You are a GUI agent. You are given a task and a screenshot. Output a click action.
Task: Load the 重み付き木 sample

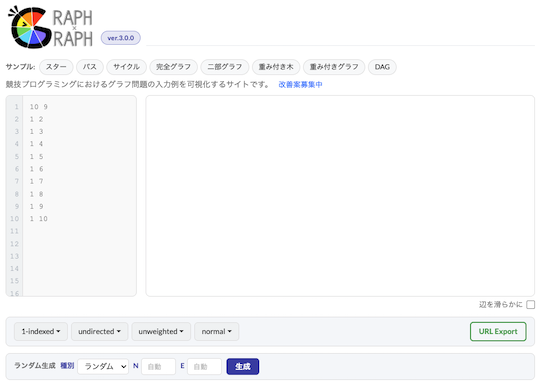point(276,67)
